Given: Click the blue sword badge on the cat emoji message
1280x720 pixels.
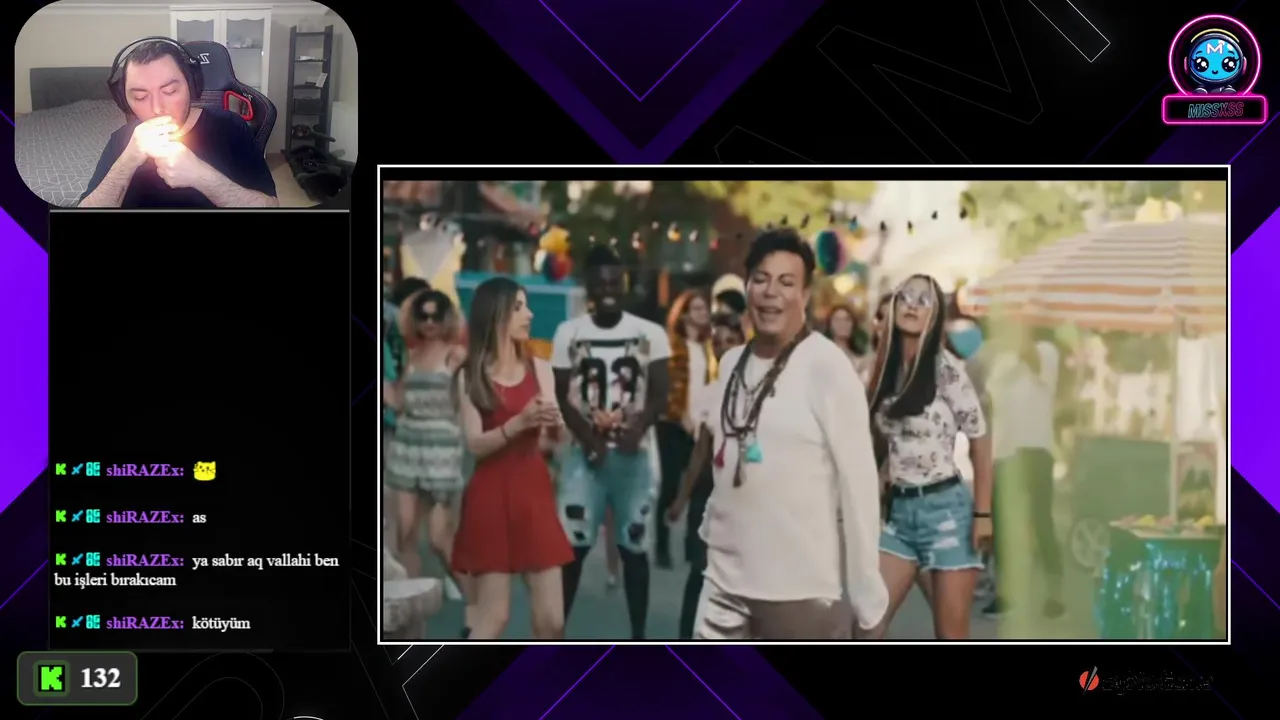Looking at the screenshot, I should [77, 469].
